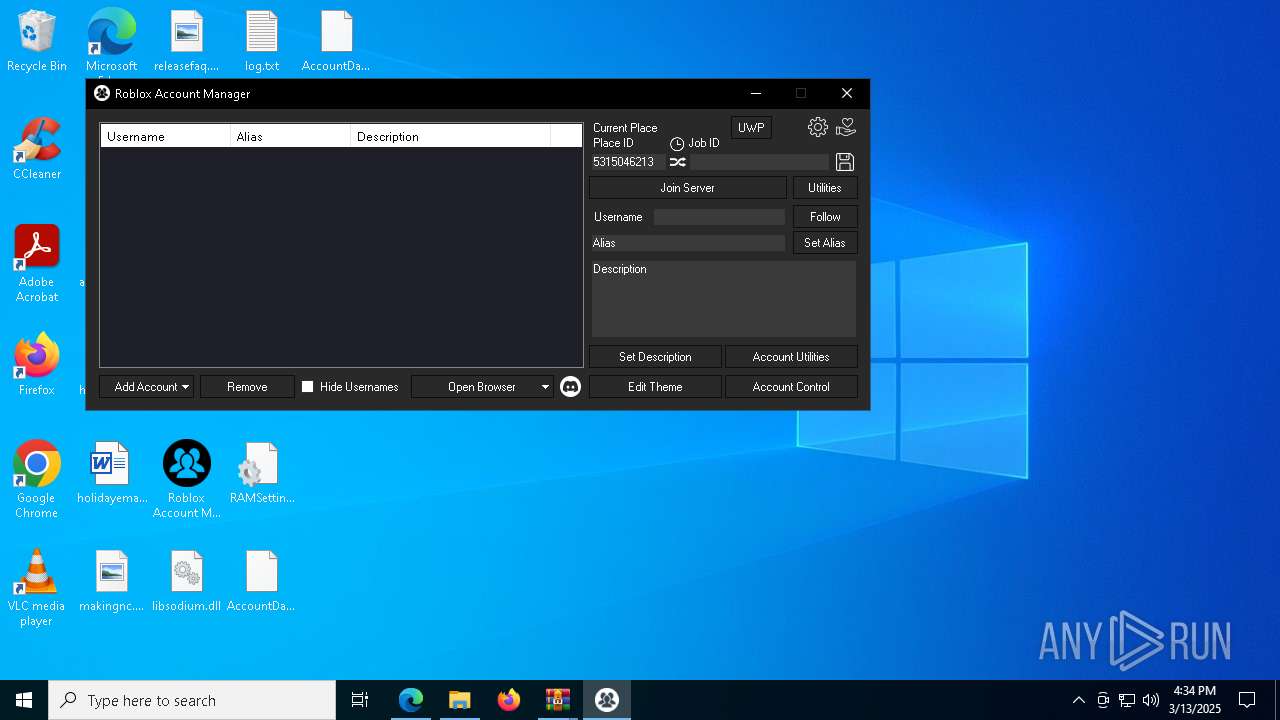Click into the Job ID field

tap(759, 162)
